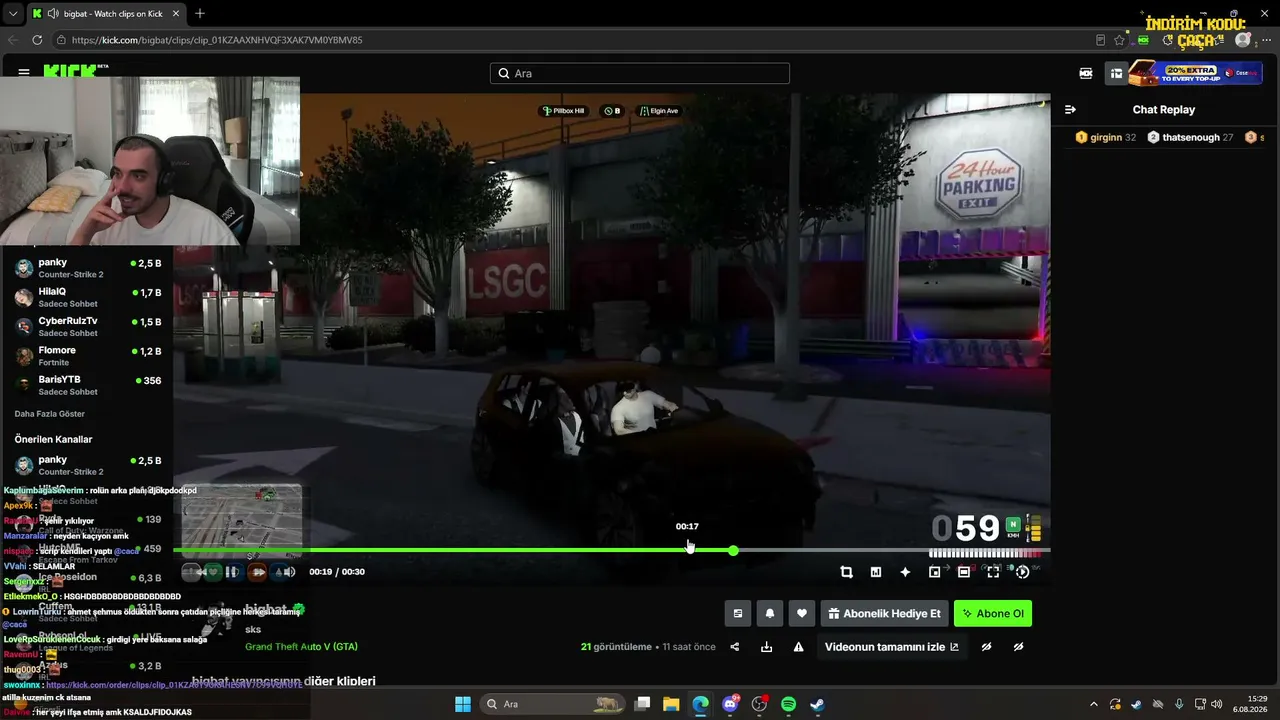
Task: Open Discord from the taskbar
Action: (730, 704)
